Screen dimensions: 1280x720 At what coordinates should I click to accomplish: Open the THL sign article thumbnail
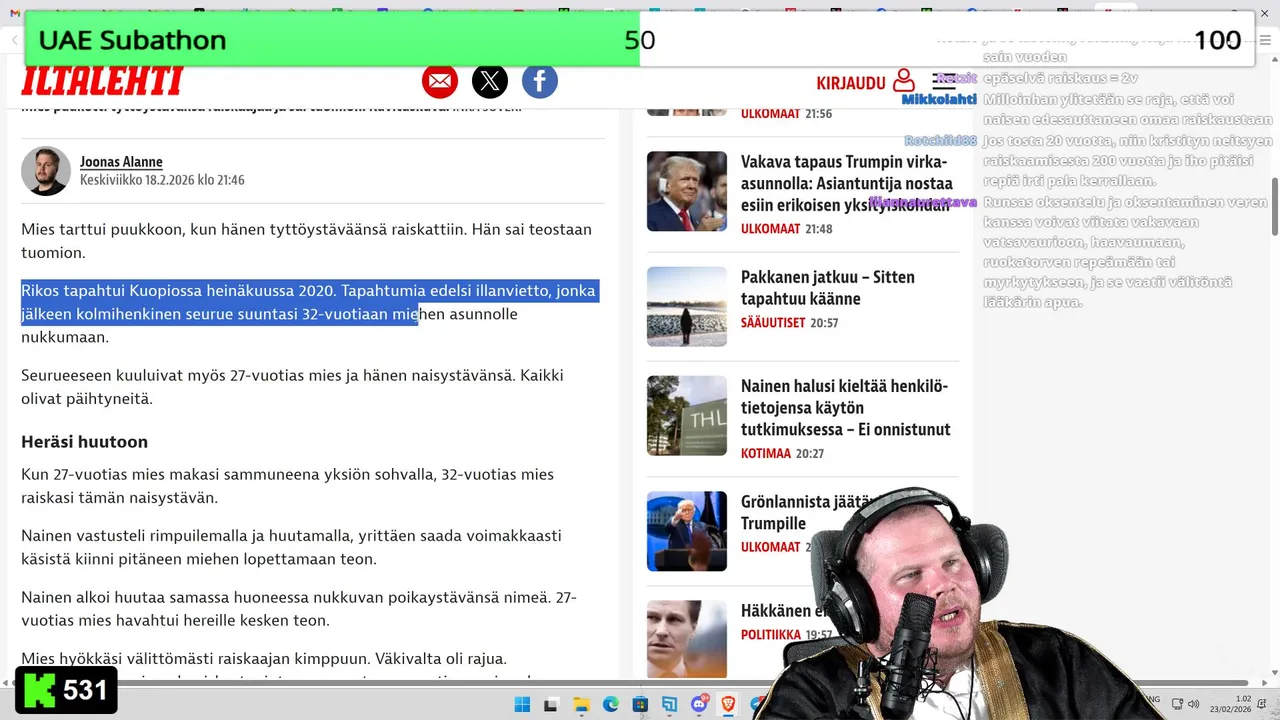687,416
